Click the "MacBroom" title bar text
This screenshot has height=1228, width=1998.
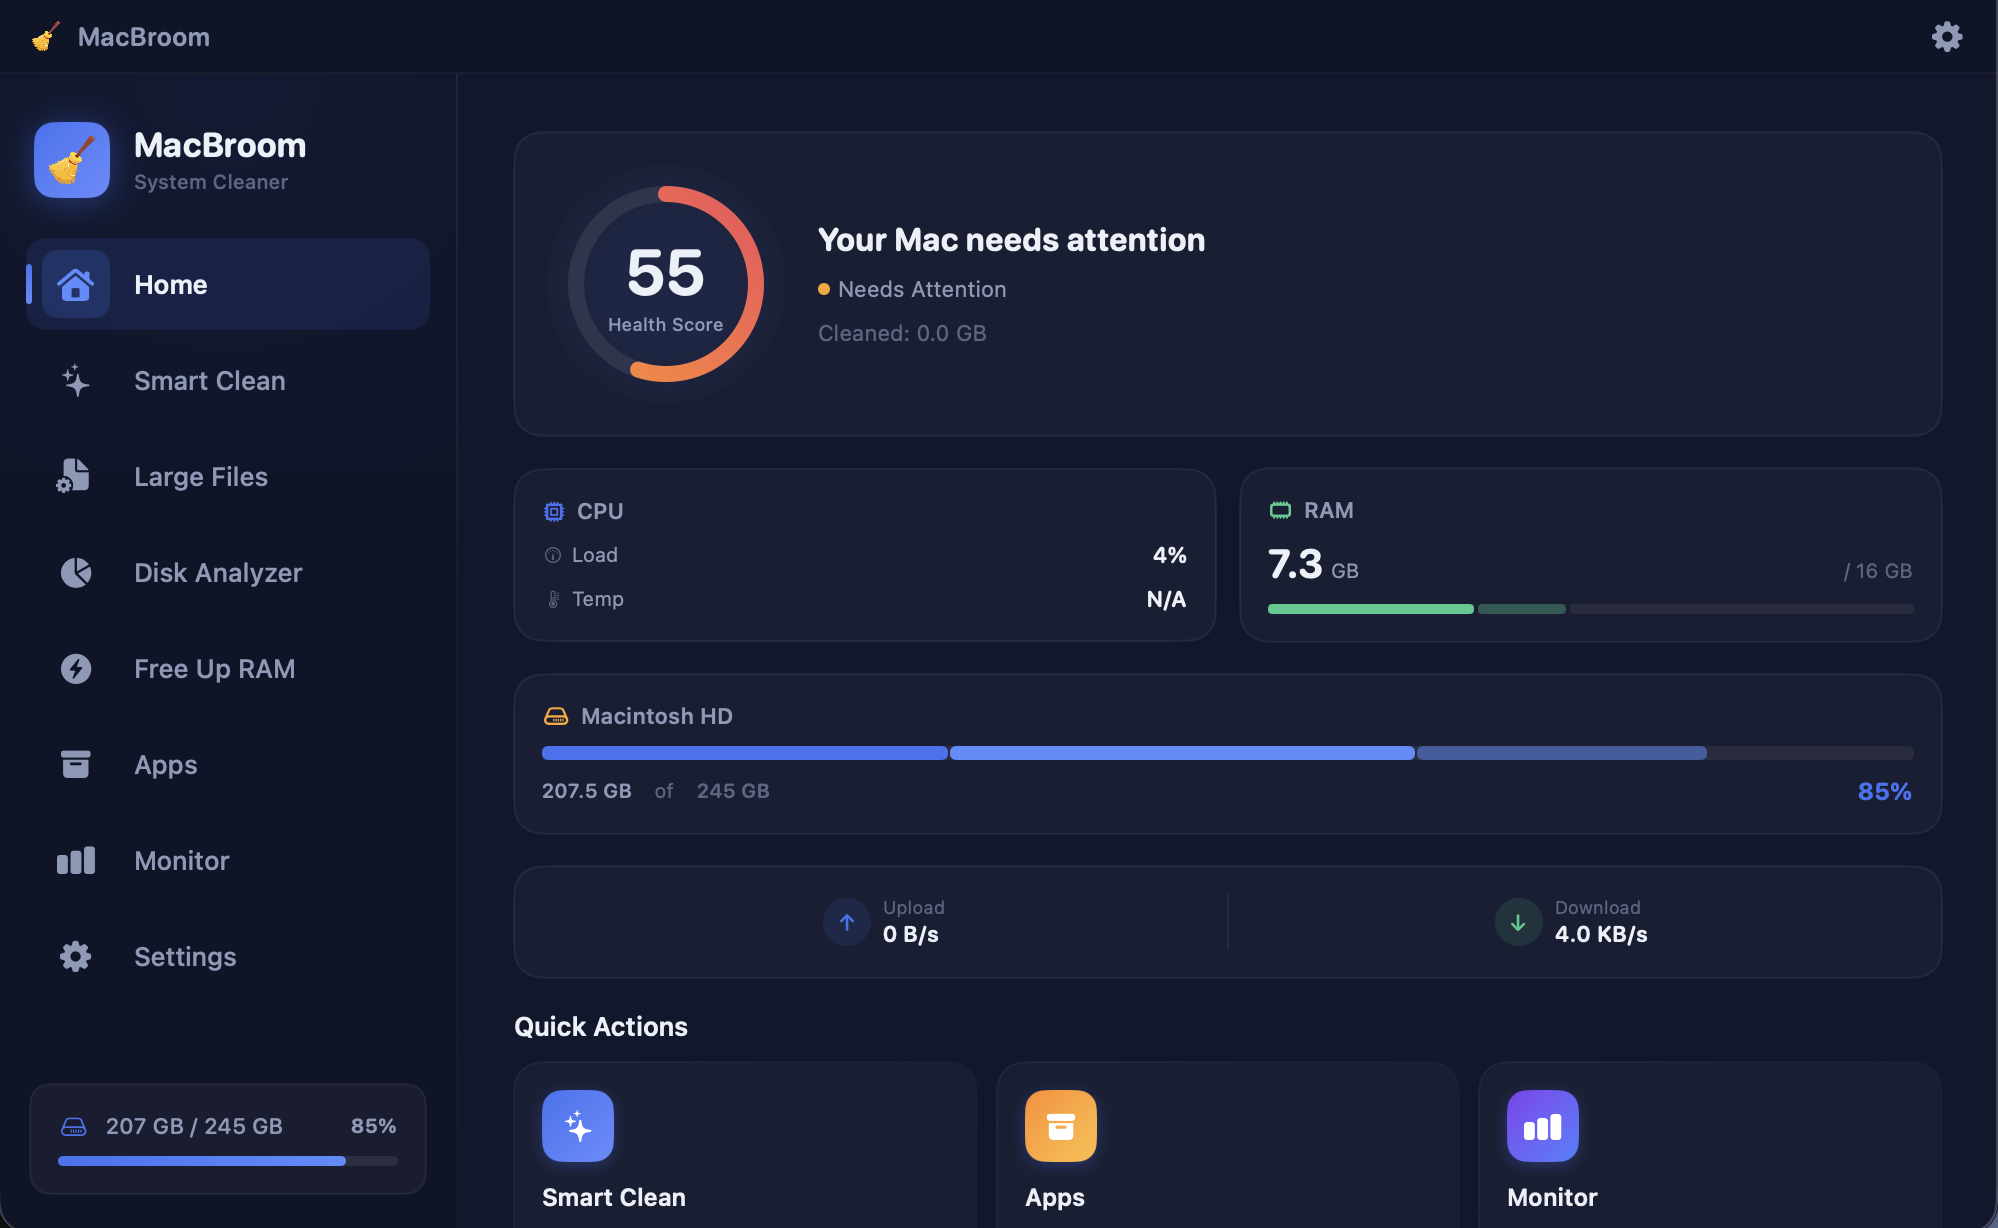point(144,37)
